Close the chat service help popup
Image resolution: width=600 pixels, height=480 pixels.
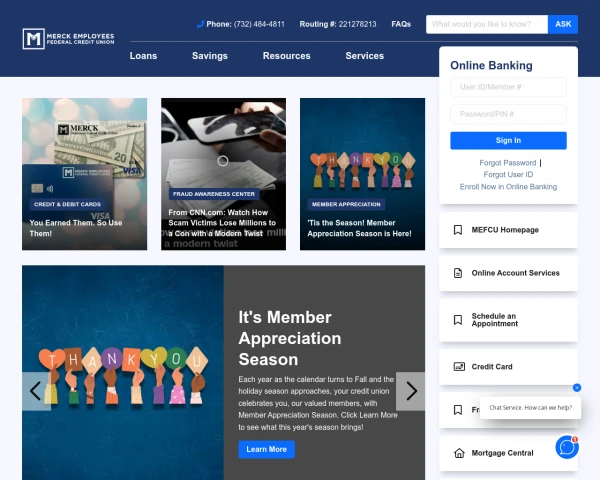click(577, 387)
